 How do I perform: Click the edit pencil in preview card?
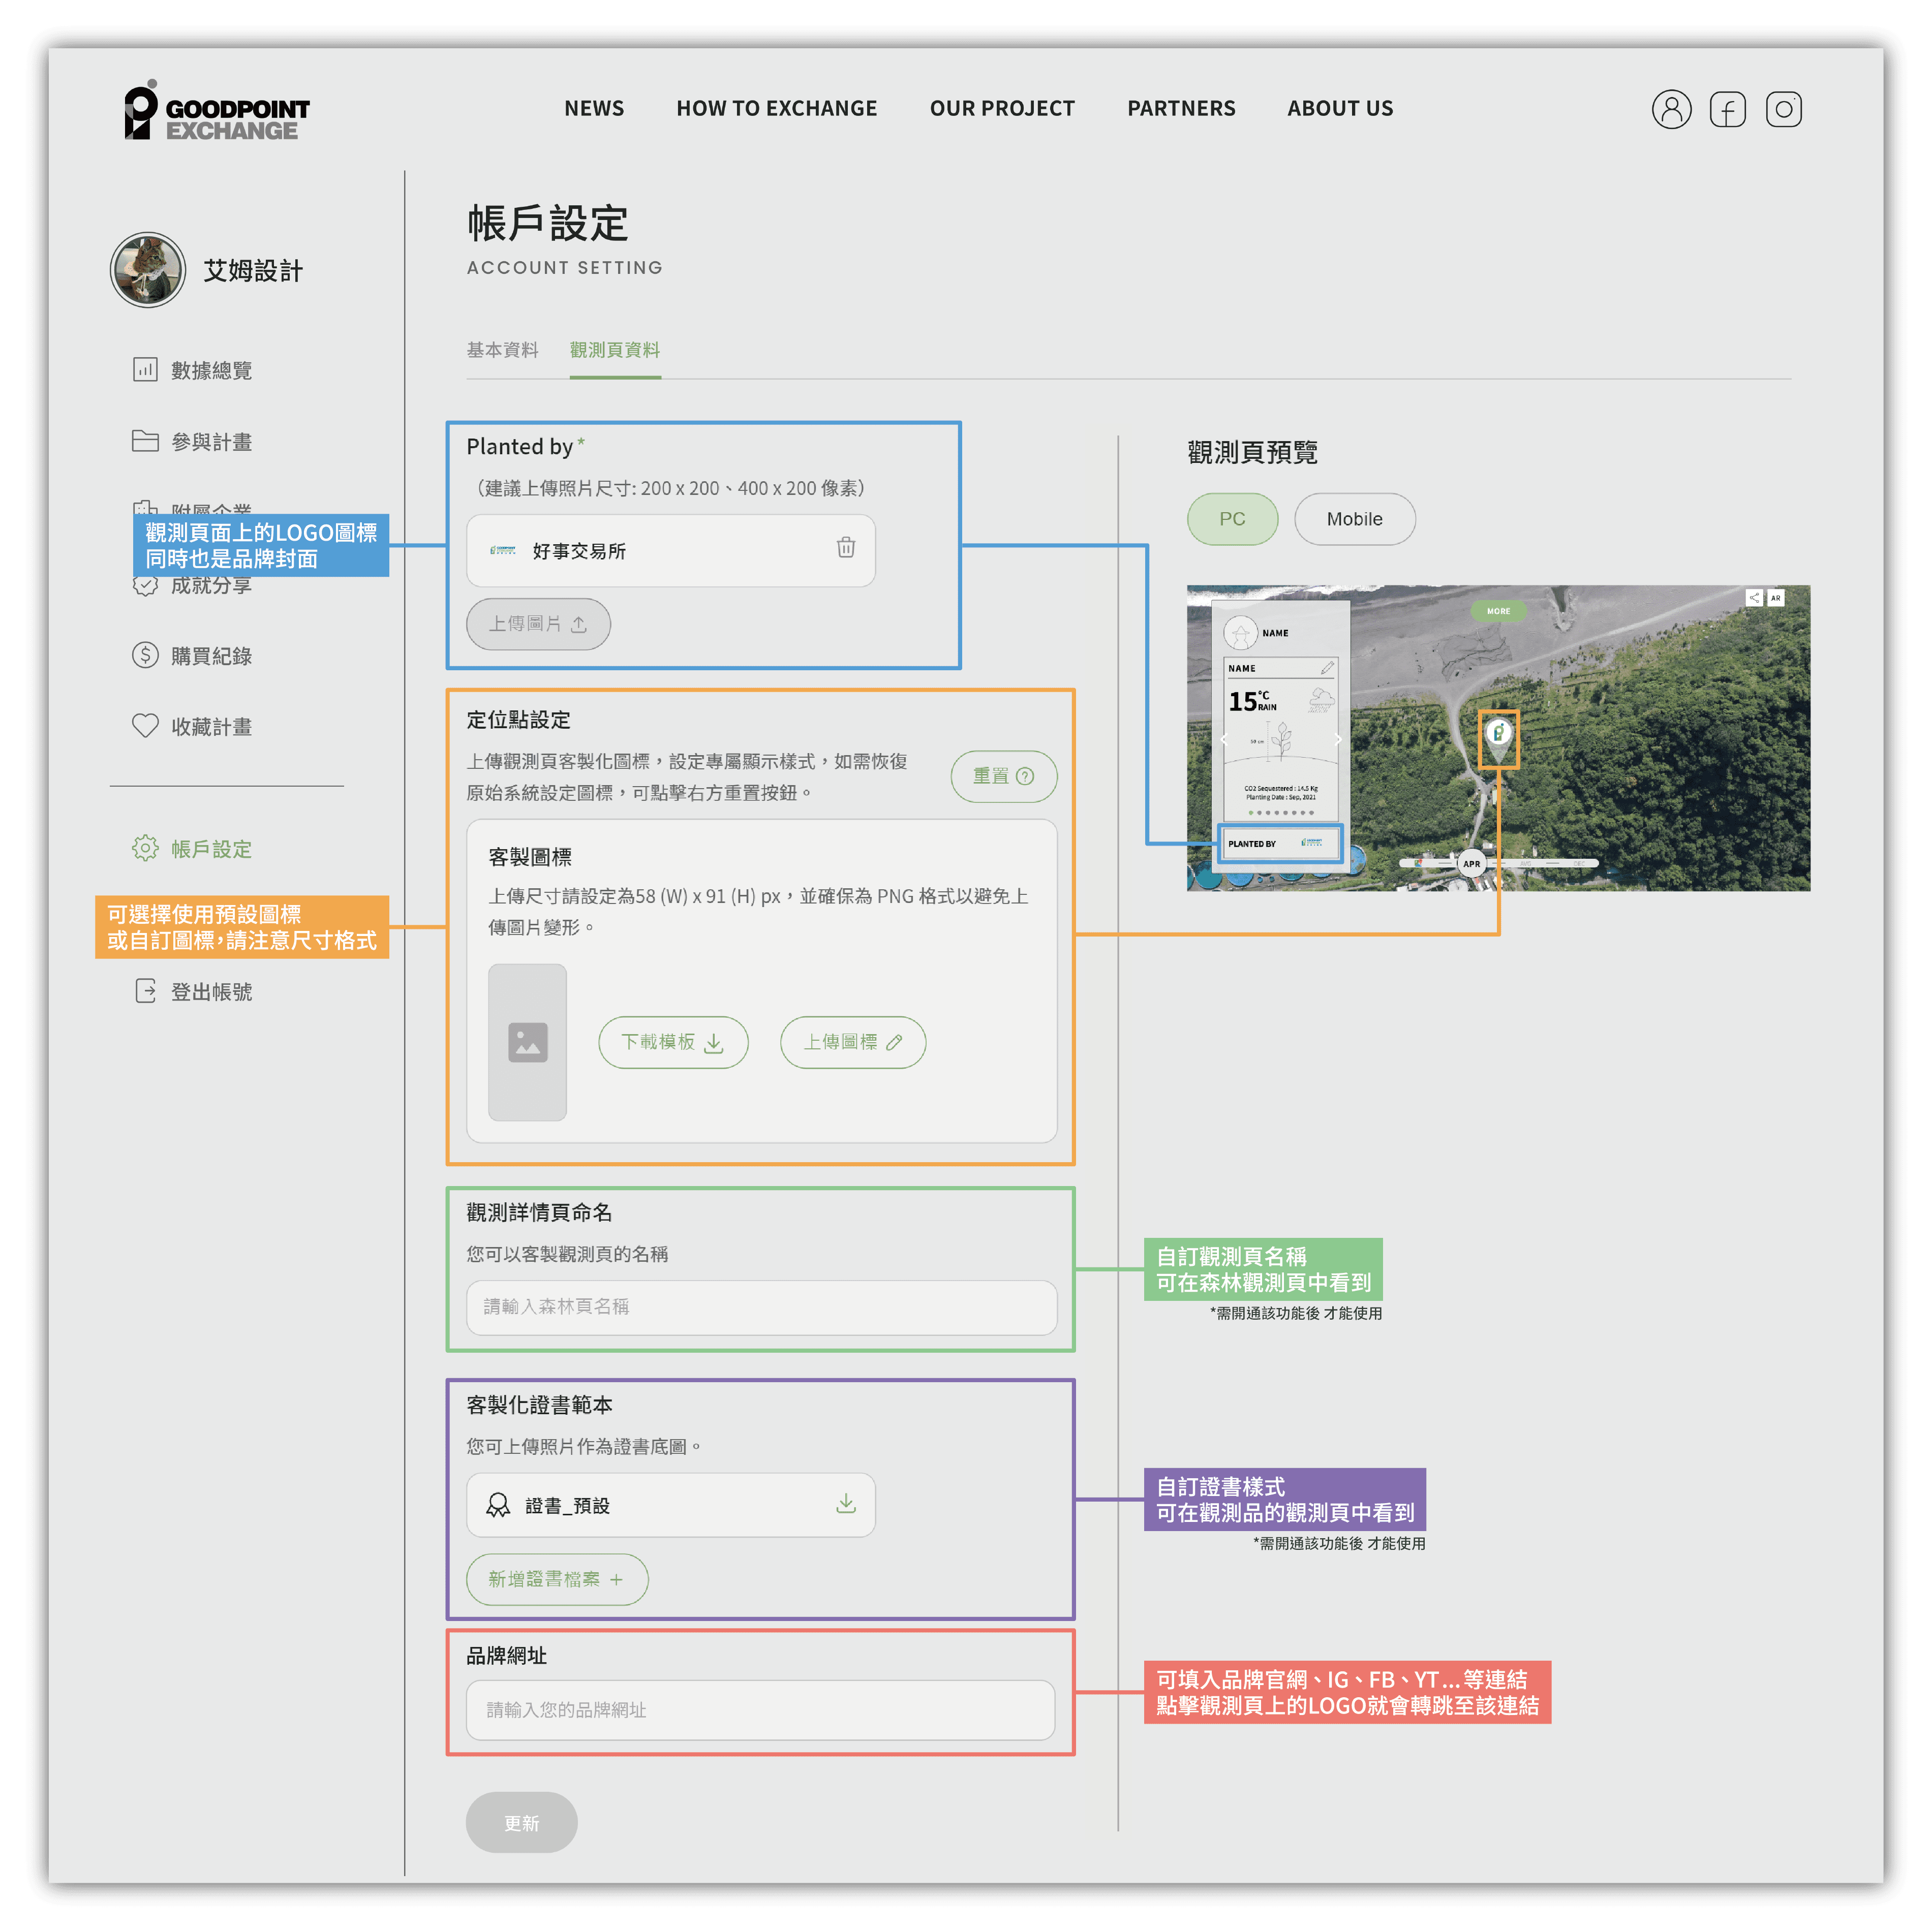(x=1327, y=667)
